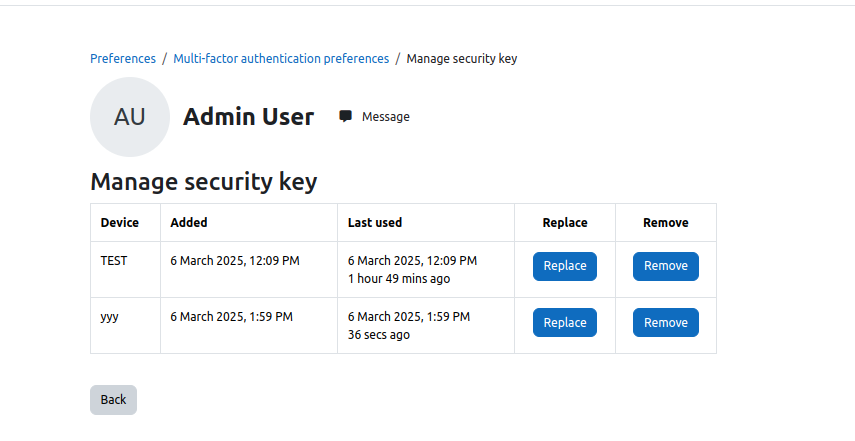Open Multi-factor authentication preferences breadcrumb
Image resolution: width=855 pixels, height=441 pixels.
(281, 58)
